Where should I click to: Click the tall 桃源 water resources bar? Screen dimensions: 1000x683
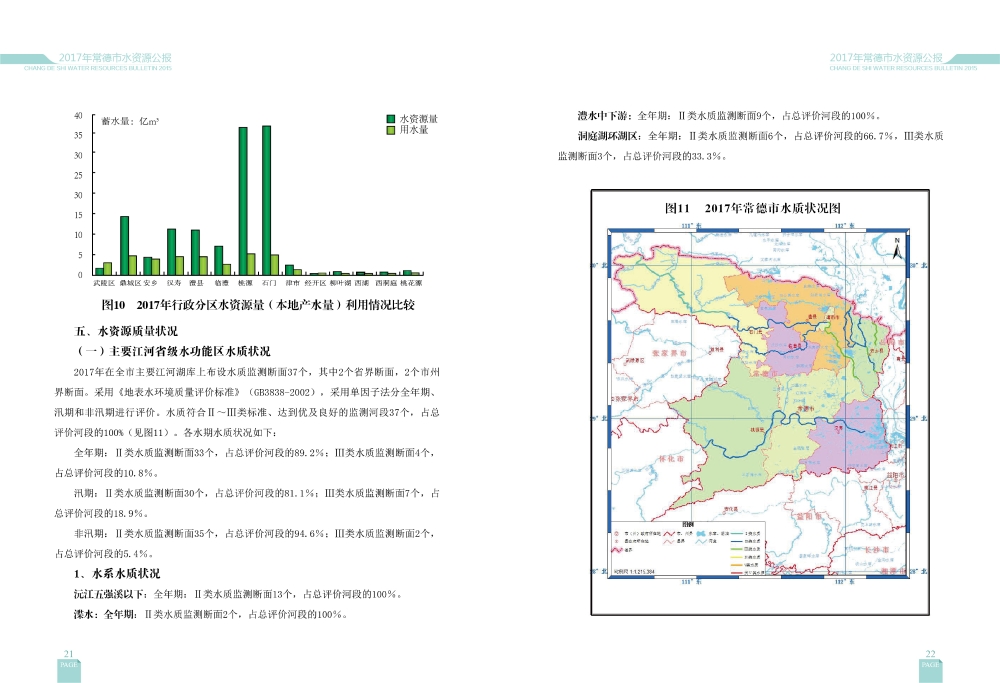pos(243,200)
